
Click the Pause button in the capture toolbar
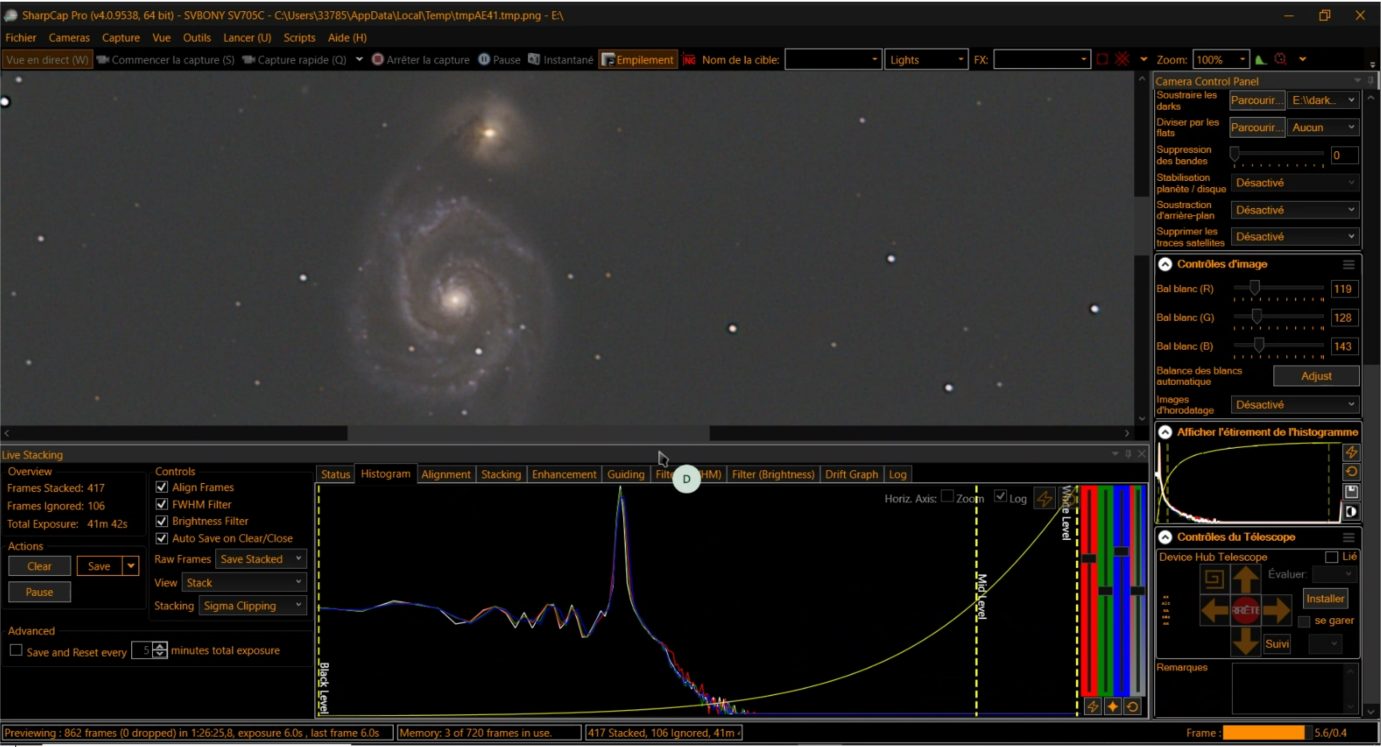(499, 60)
